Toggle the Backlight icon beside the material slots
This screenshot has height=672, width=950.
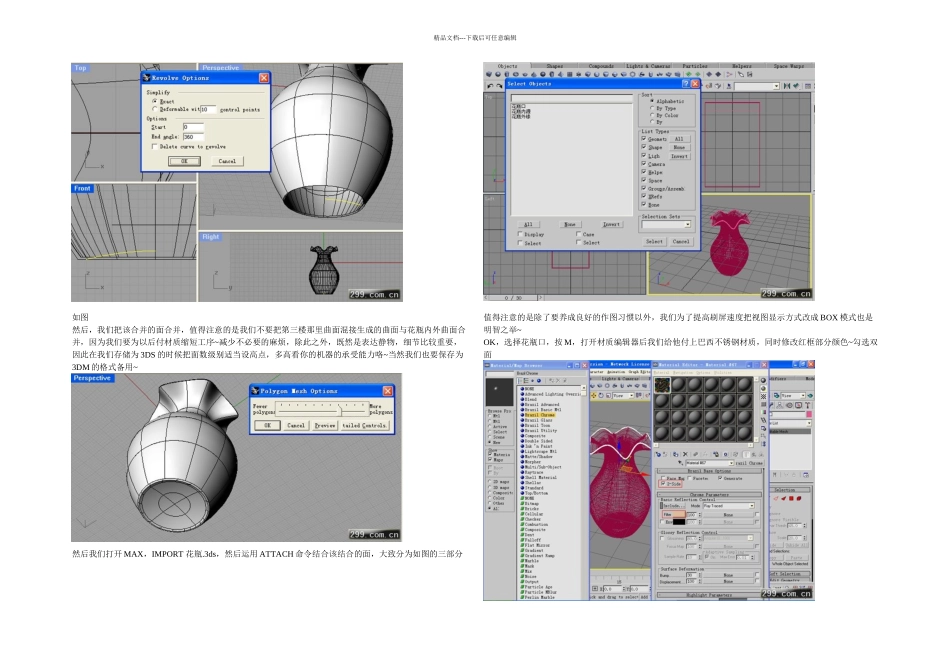click(763, 388)
